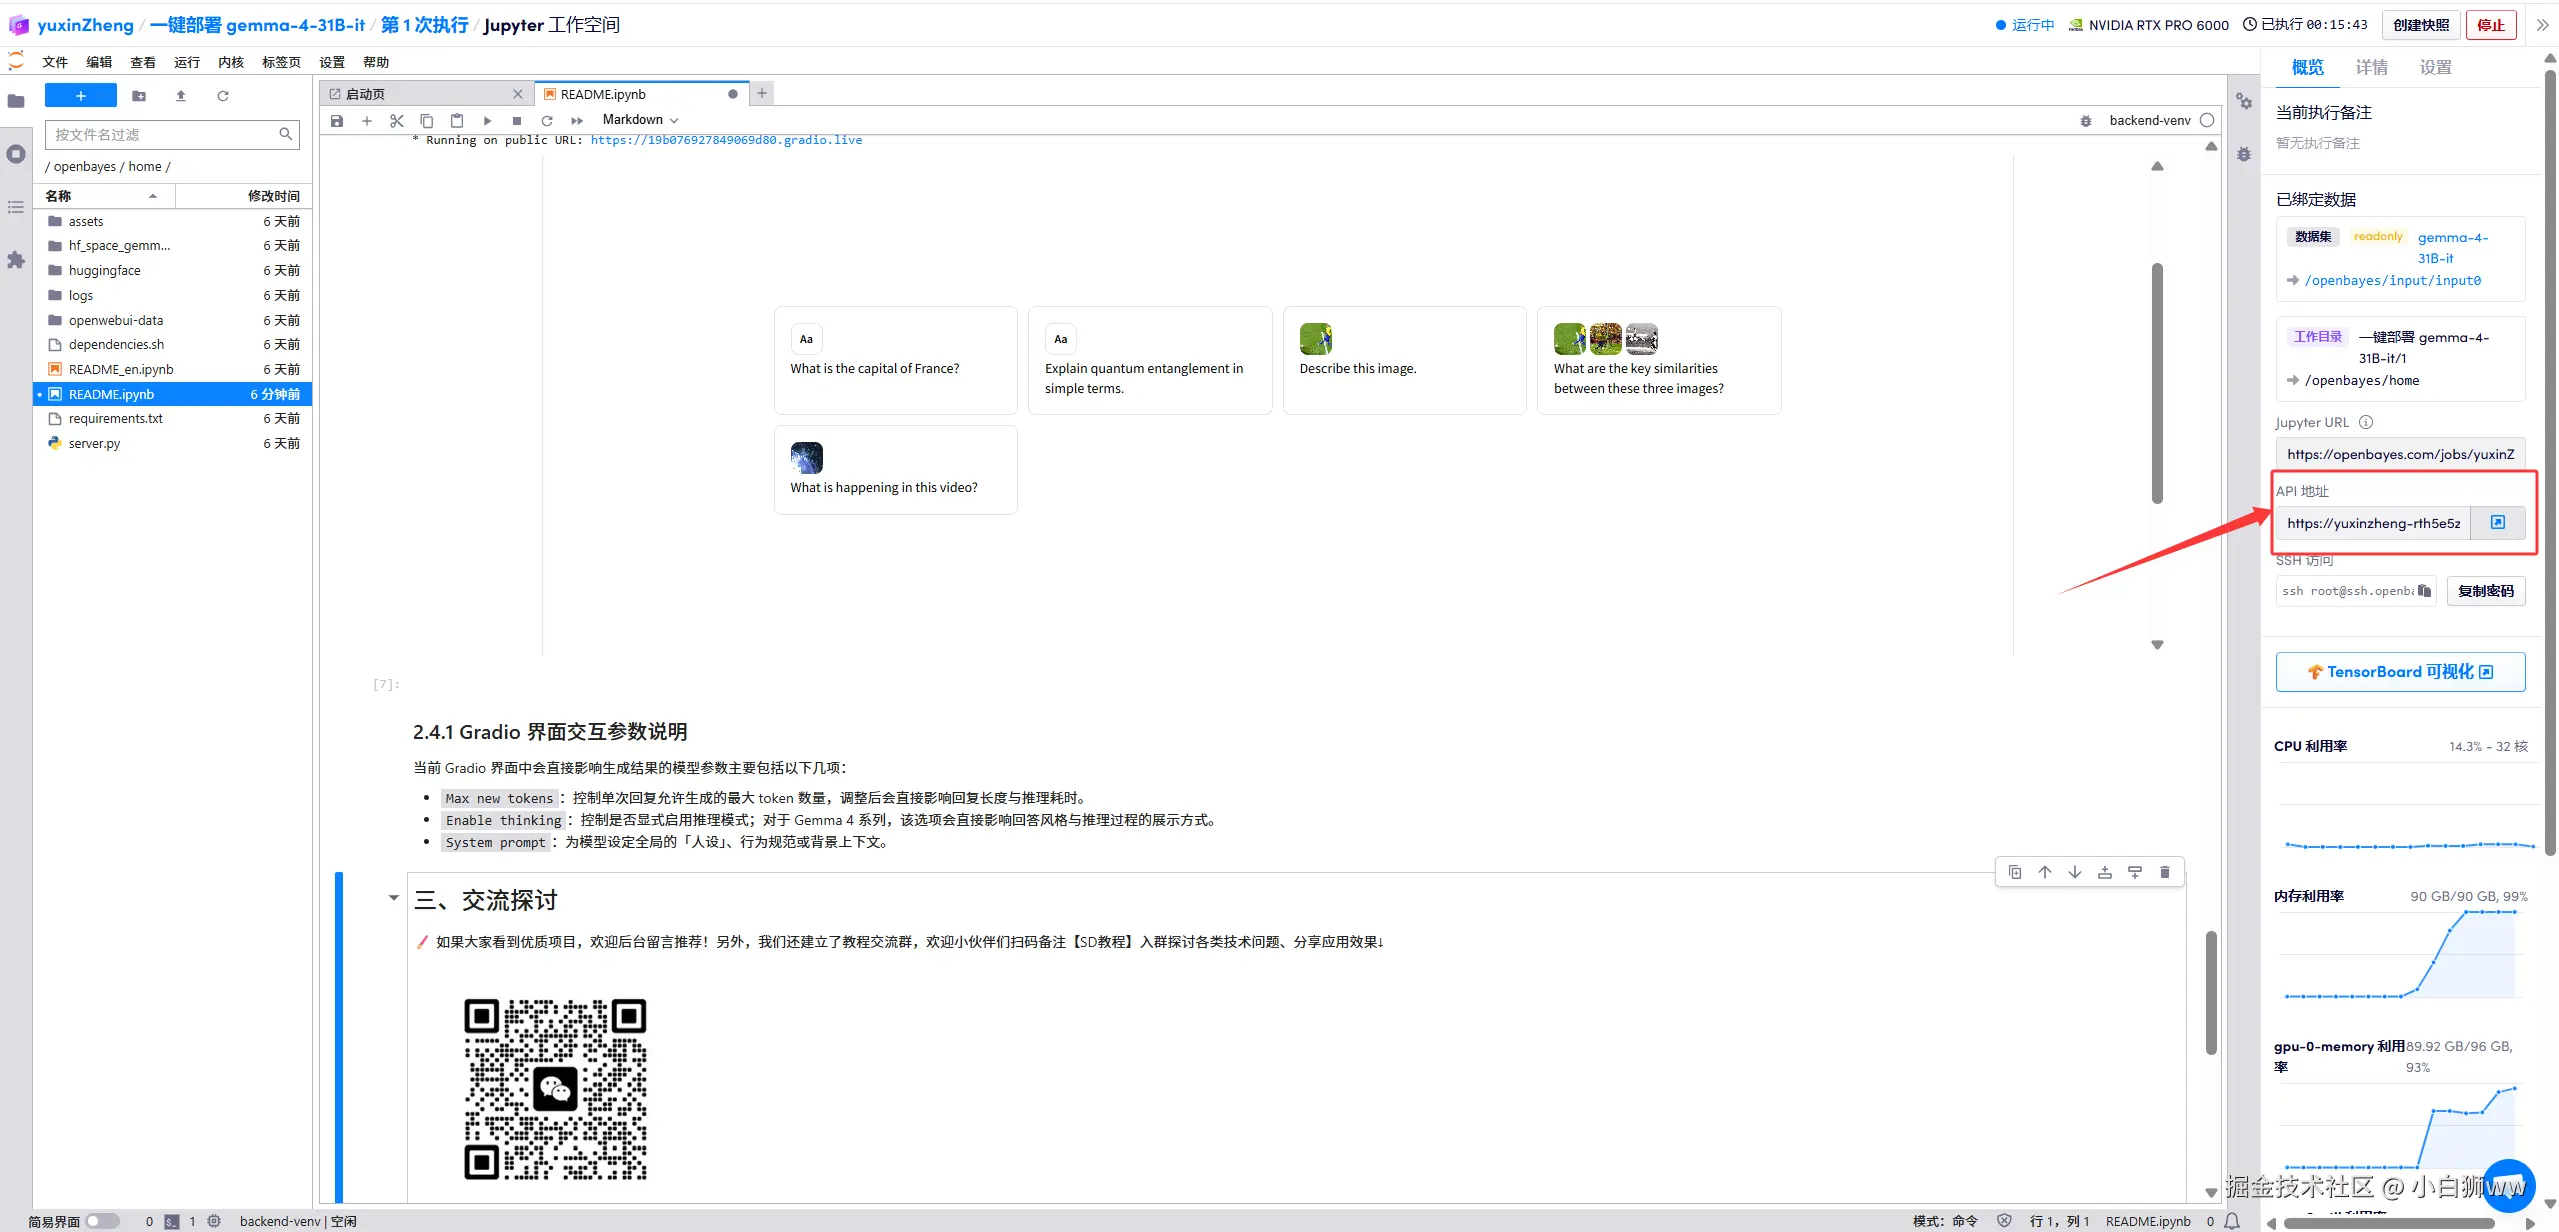Switch to the 详情 tab
This screenshot has height=1232, width=2559.
2371,68
